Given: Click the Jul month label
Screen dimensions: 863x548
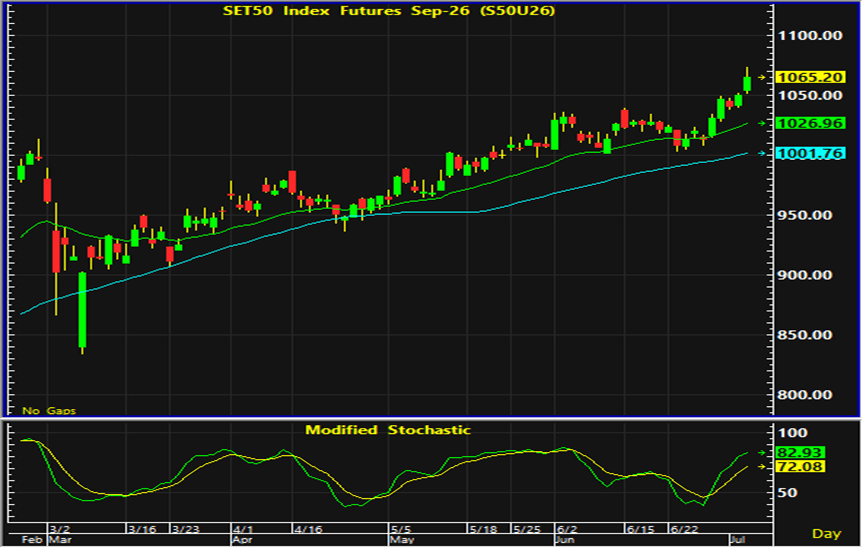Looking at the screenshot, I should (738, 540).
